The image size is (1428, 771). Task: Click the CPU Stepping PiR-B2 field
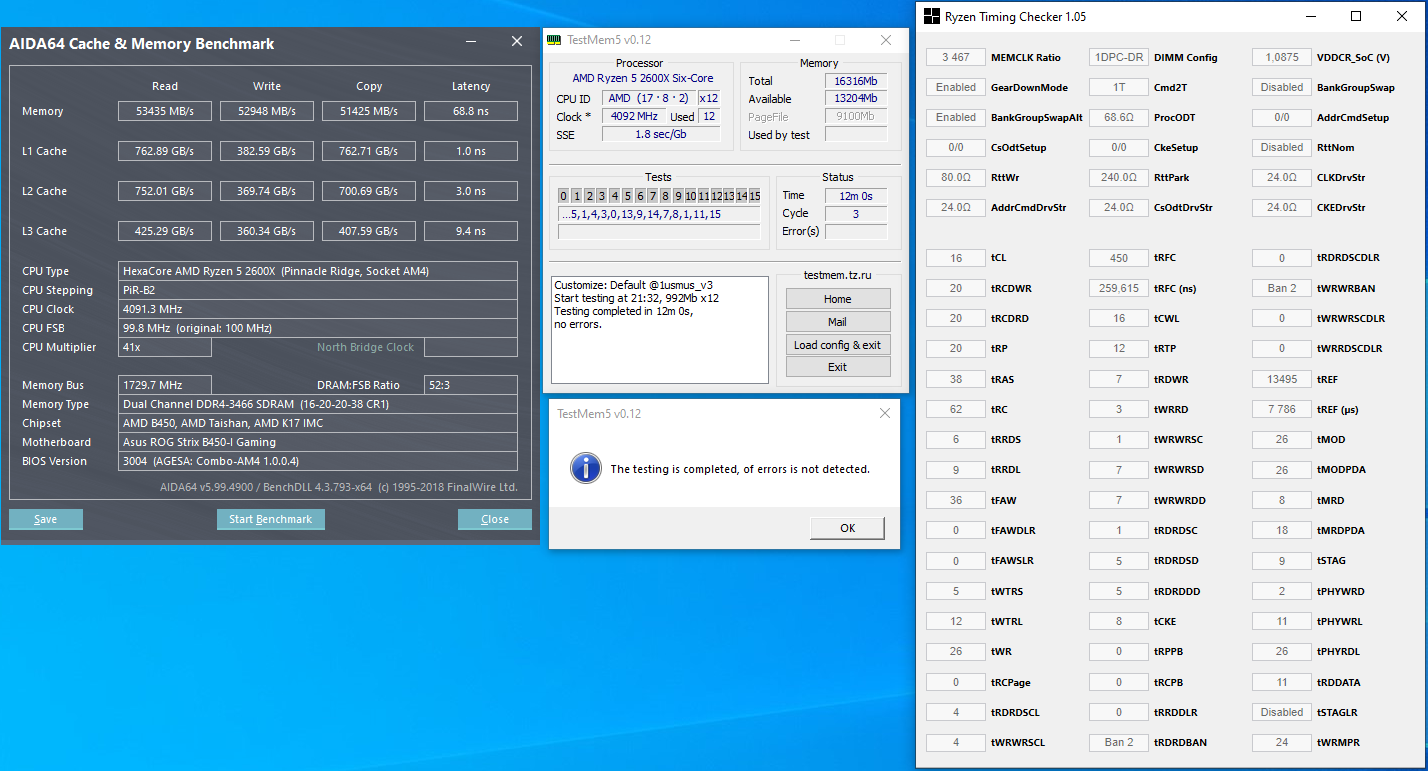(318, 290)
